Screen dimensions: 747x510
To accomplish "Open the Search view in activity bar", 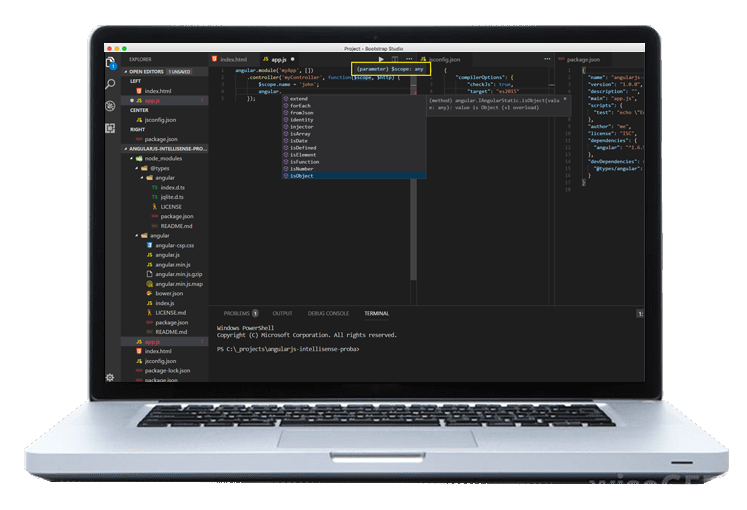I will pyautogui.click(x=110, y=84).
